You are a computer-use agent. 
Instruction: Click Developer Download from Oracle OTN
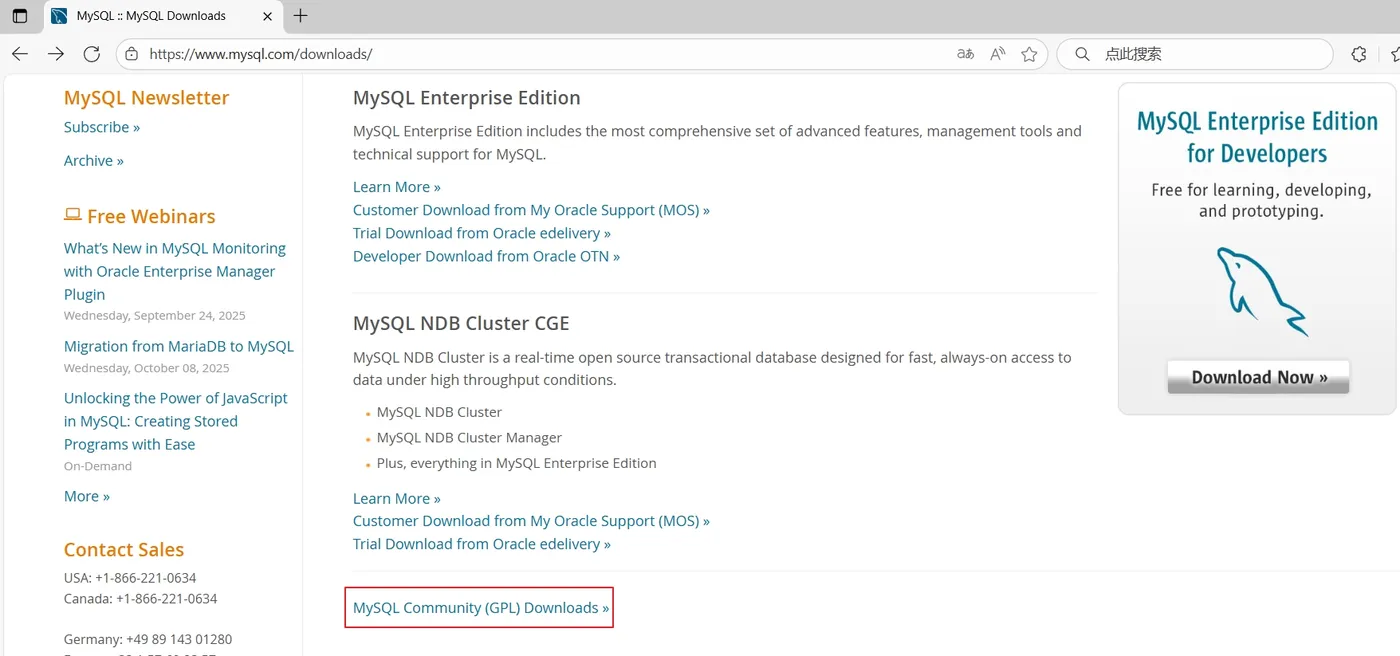tap(486, 256)
